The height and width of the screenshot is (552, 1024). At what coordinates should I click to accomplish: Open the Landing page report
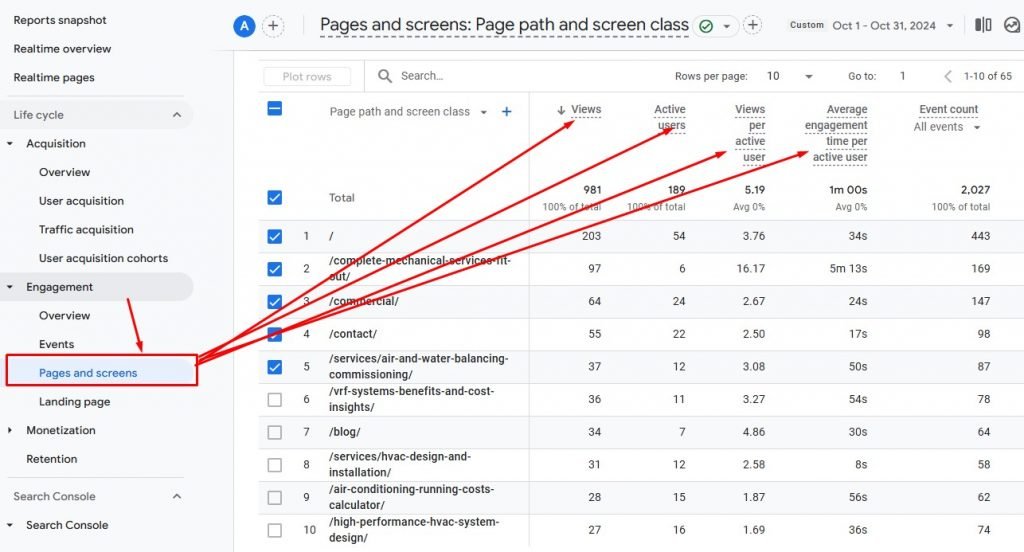tap(74, 402)
